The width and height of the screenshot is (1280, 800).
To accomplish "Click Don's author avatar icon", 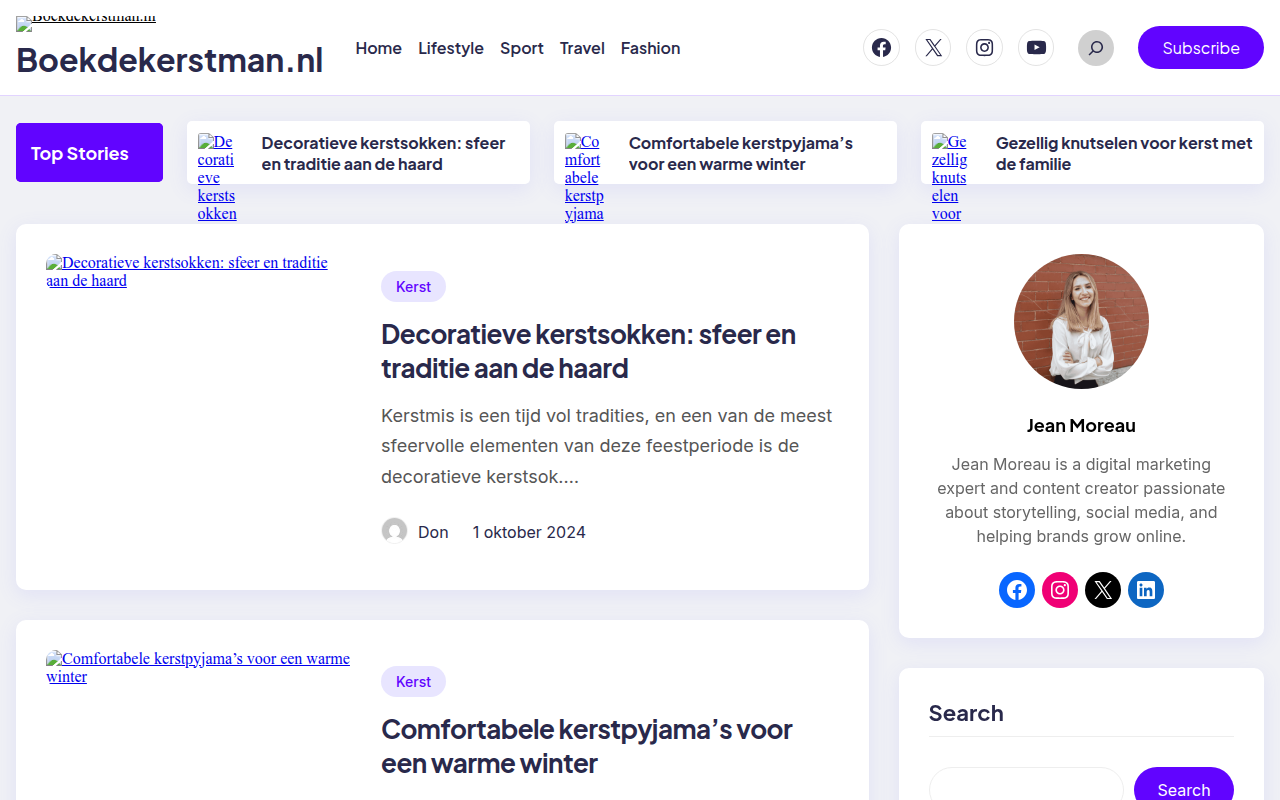I will click(394, 531).
